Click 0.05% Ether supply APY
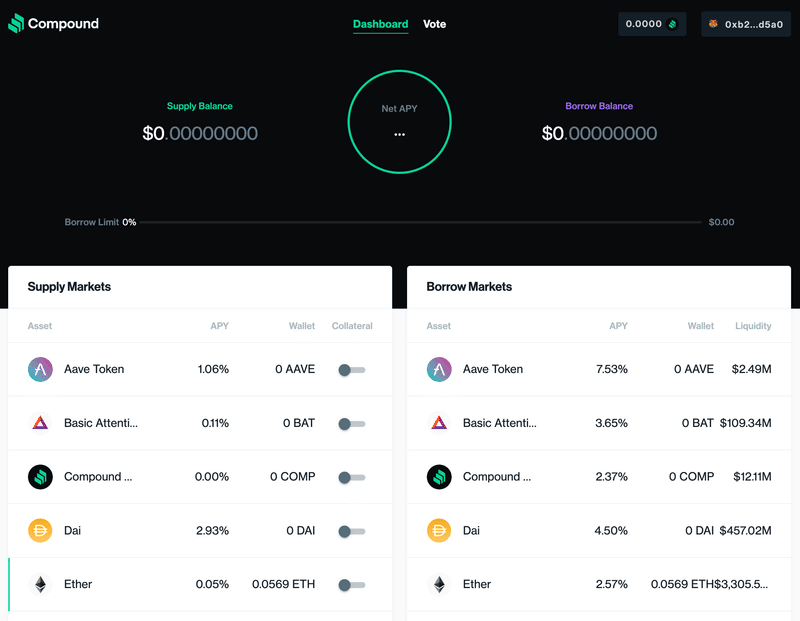Screen dimensions: 800x621 212,584
